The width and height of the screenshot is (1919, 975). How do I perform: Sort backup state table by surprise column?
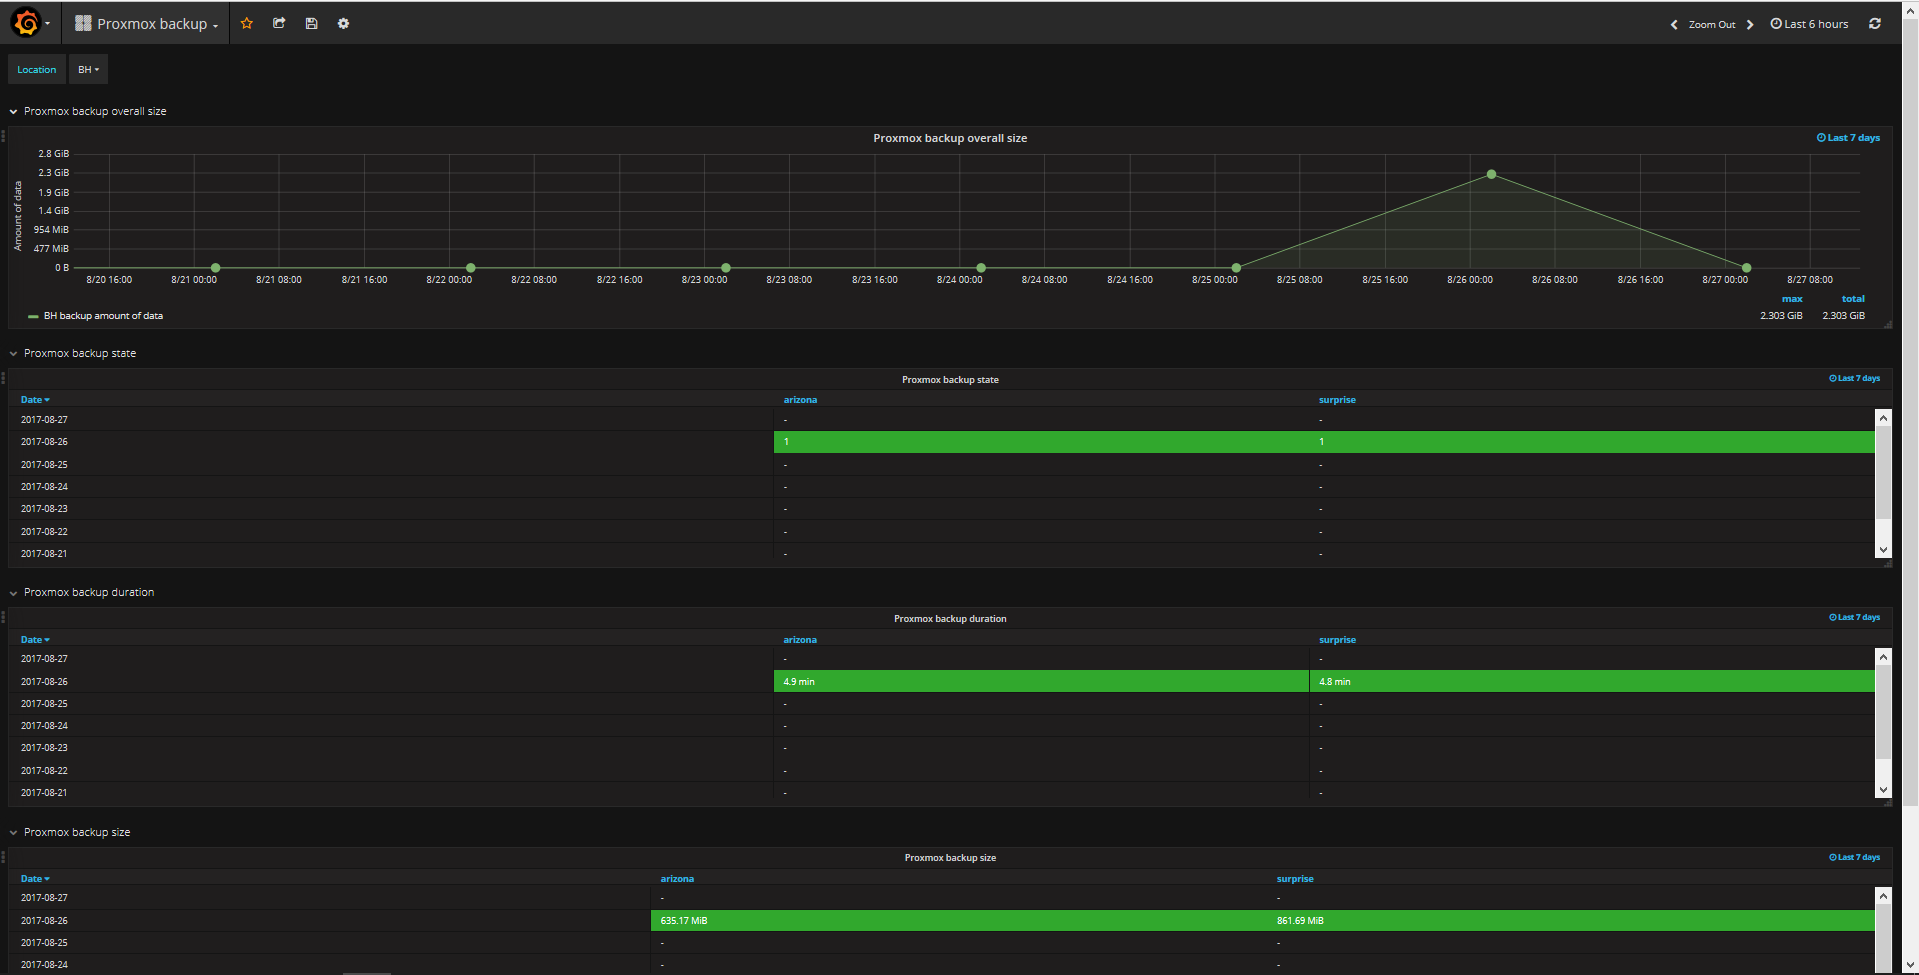pos(1337,400)
